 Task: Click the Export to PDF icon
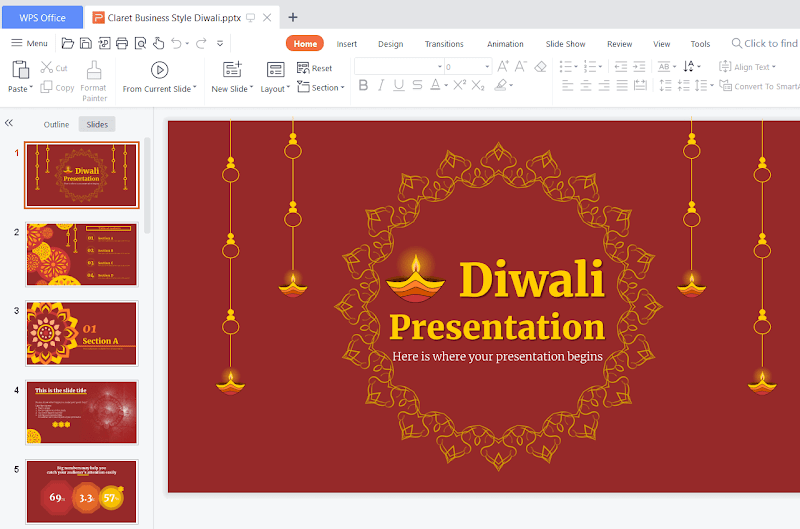[x=104, y=43]
